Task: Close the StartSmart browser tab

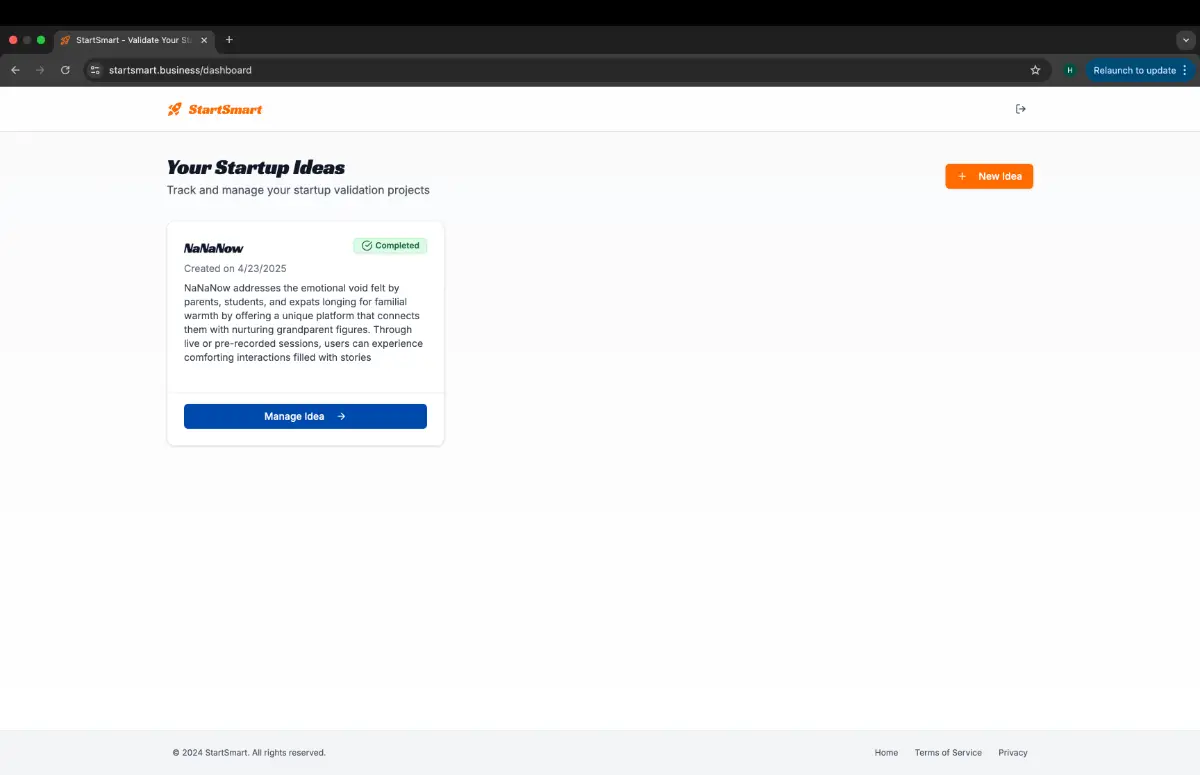Action: 204,40
